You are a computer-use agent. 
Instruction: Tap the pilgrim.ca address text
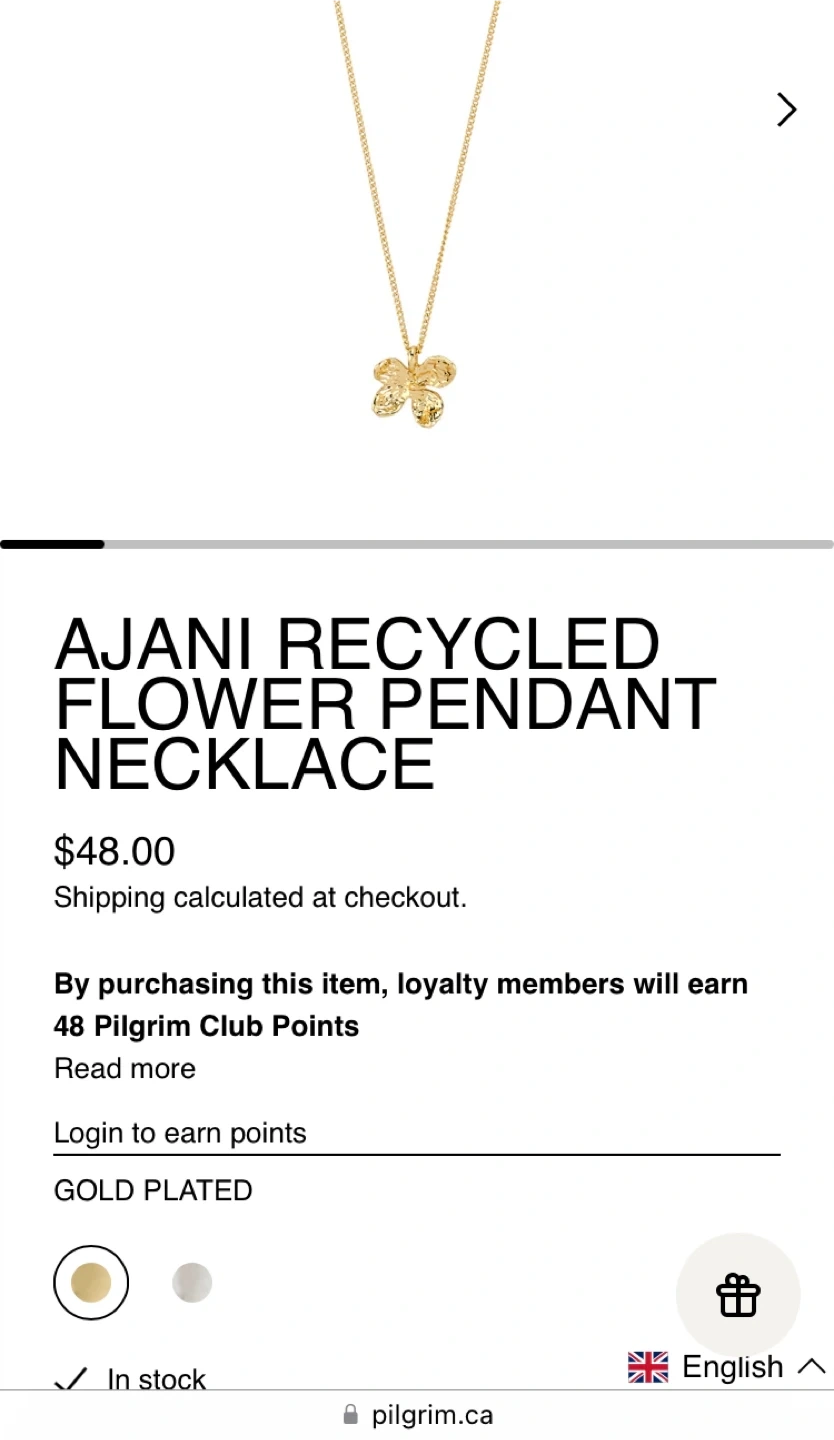click(x=432, y=1415)
